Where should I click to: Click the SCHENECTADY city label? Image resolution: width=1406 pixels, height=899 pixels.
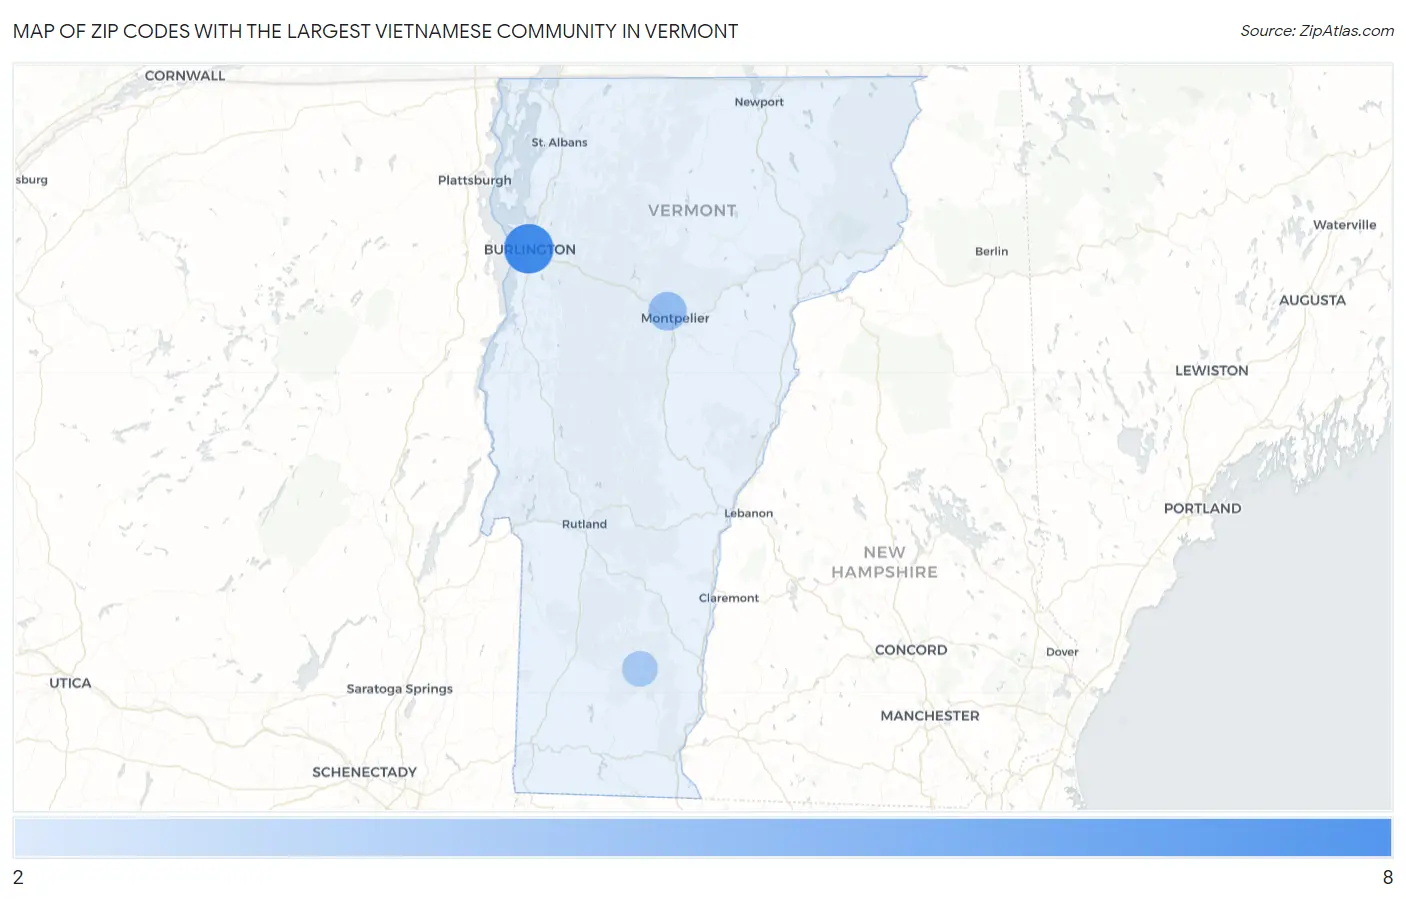click(364, 772)
